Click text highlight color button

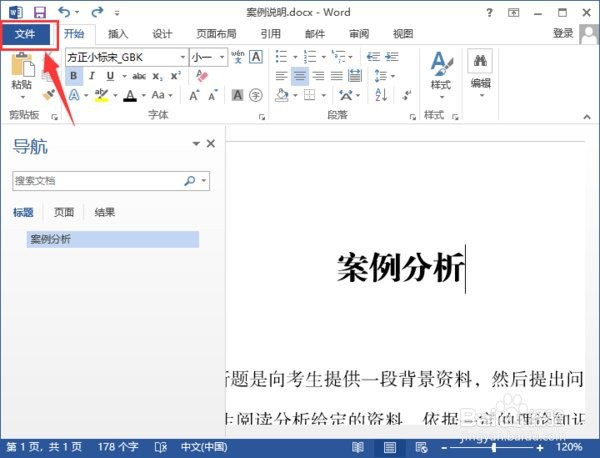pos(101,95)
